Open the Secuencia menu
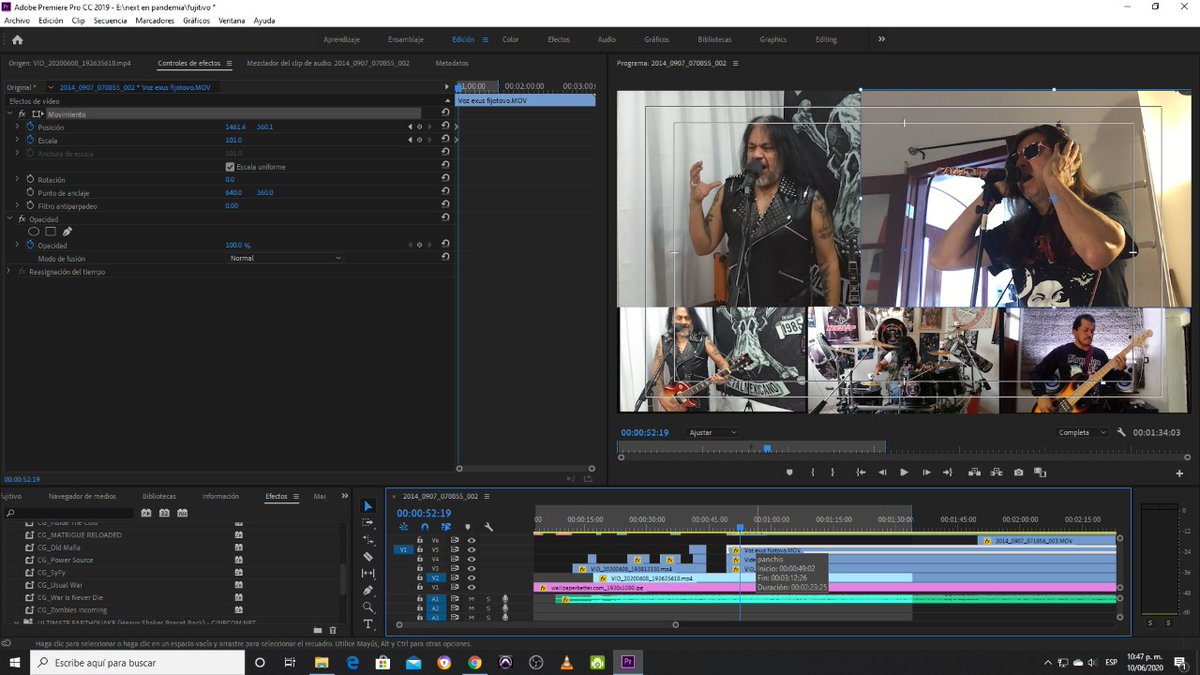Image resolution: width=1200 pixels, height=675 pixels. tap(110, 20)
